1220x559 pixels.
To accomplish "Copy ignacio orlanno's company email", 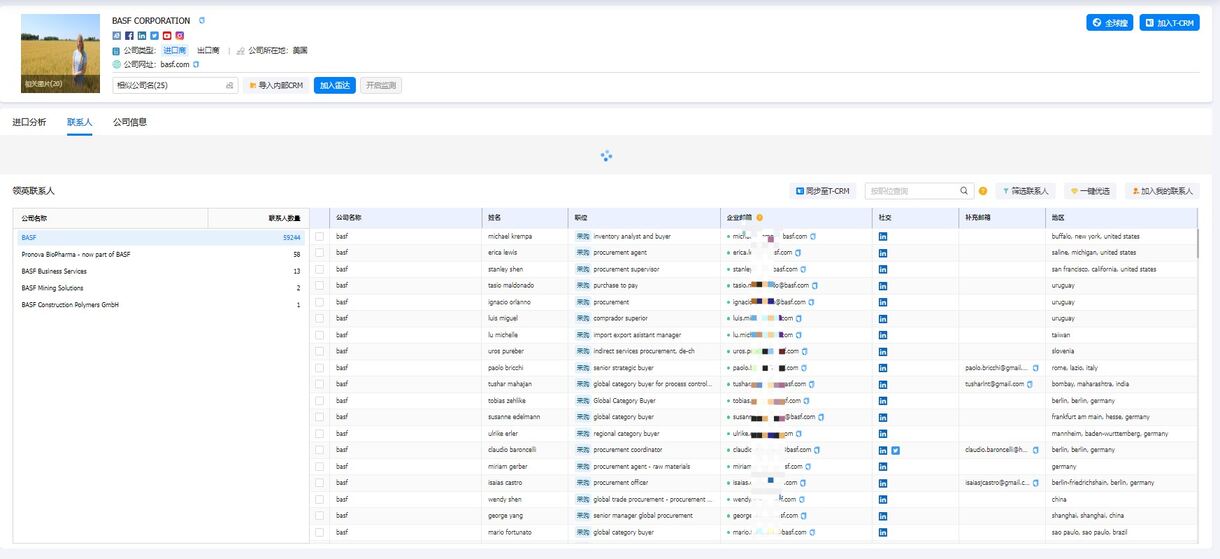I will (812, 302).
